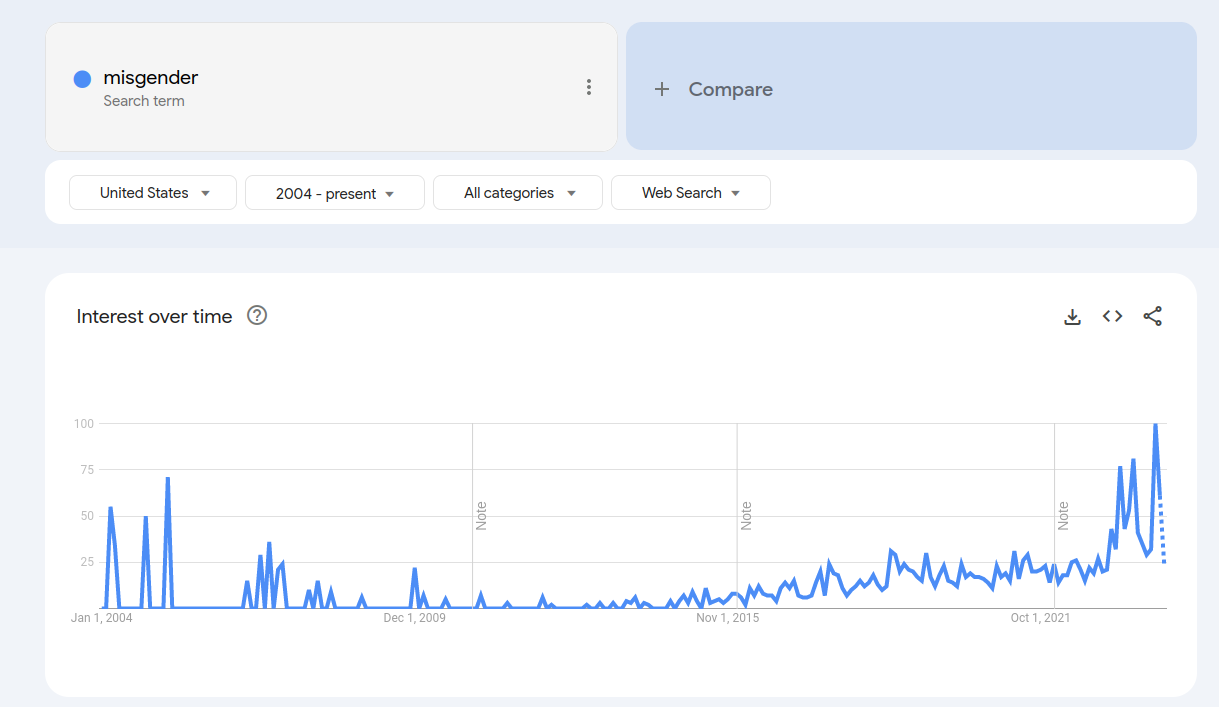This screenshot has height=707, width=1219.
Task: Click the 2008 spike near 70 on chart
Action: 167,479
